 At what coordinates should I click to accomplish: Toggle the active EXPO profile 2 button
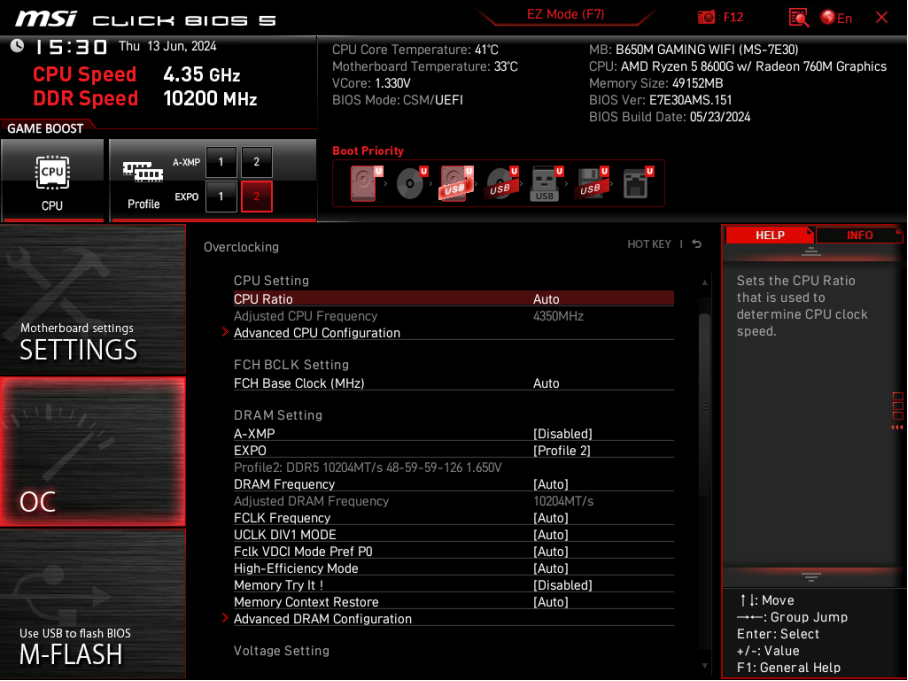click(257, 196)
